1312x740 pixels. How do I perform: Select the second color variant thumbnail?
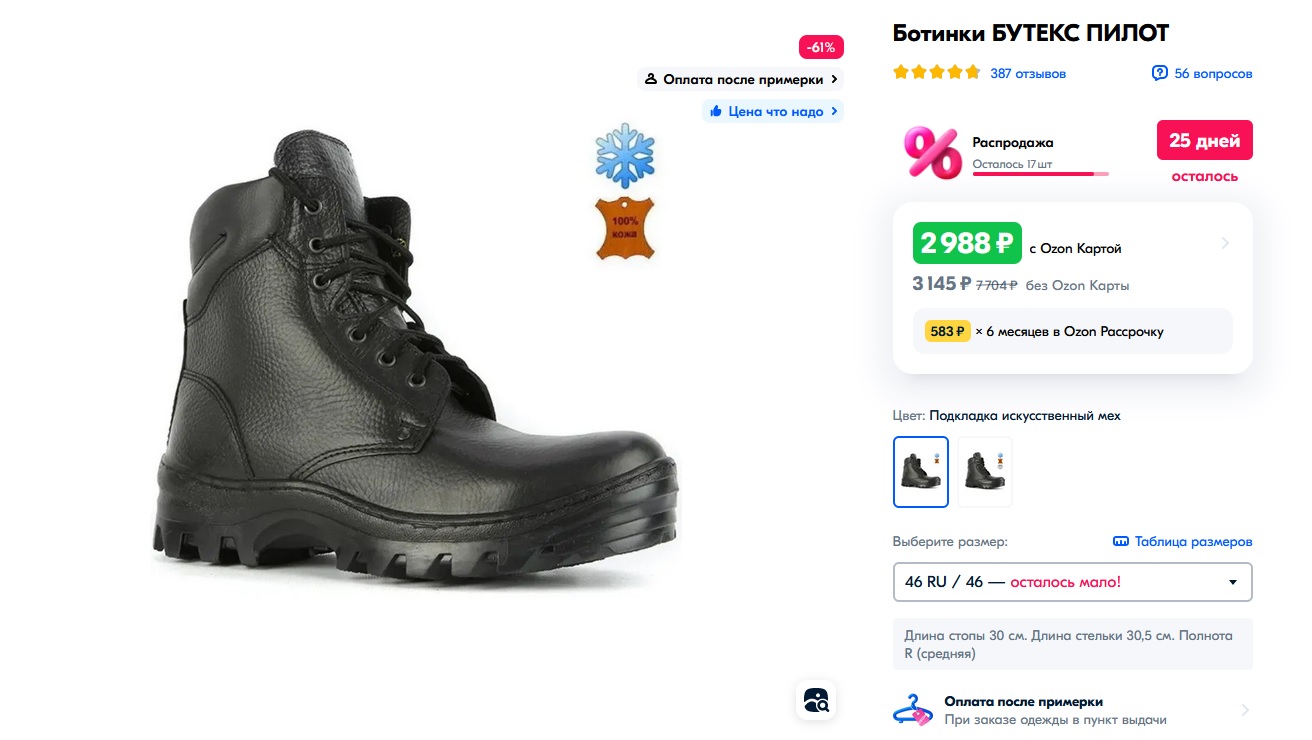[985, 472]
